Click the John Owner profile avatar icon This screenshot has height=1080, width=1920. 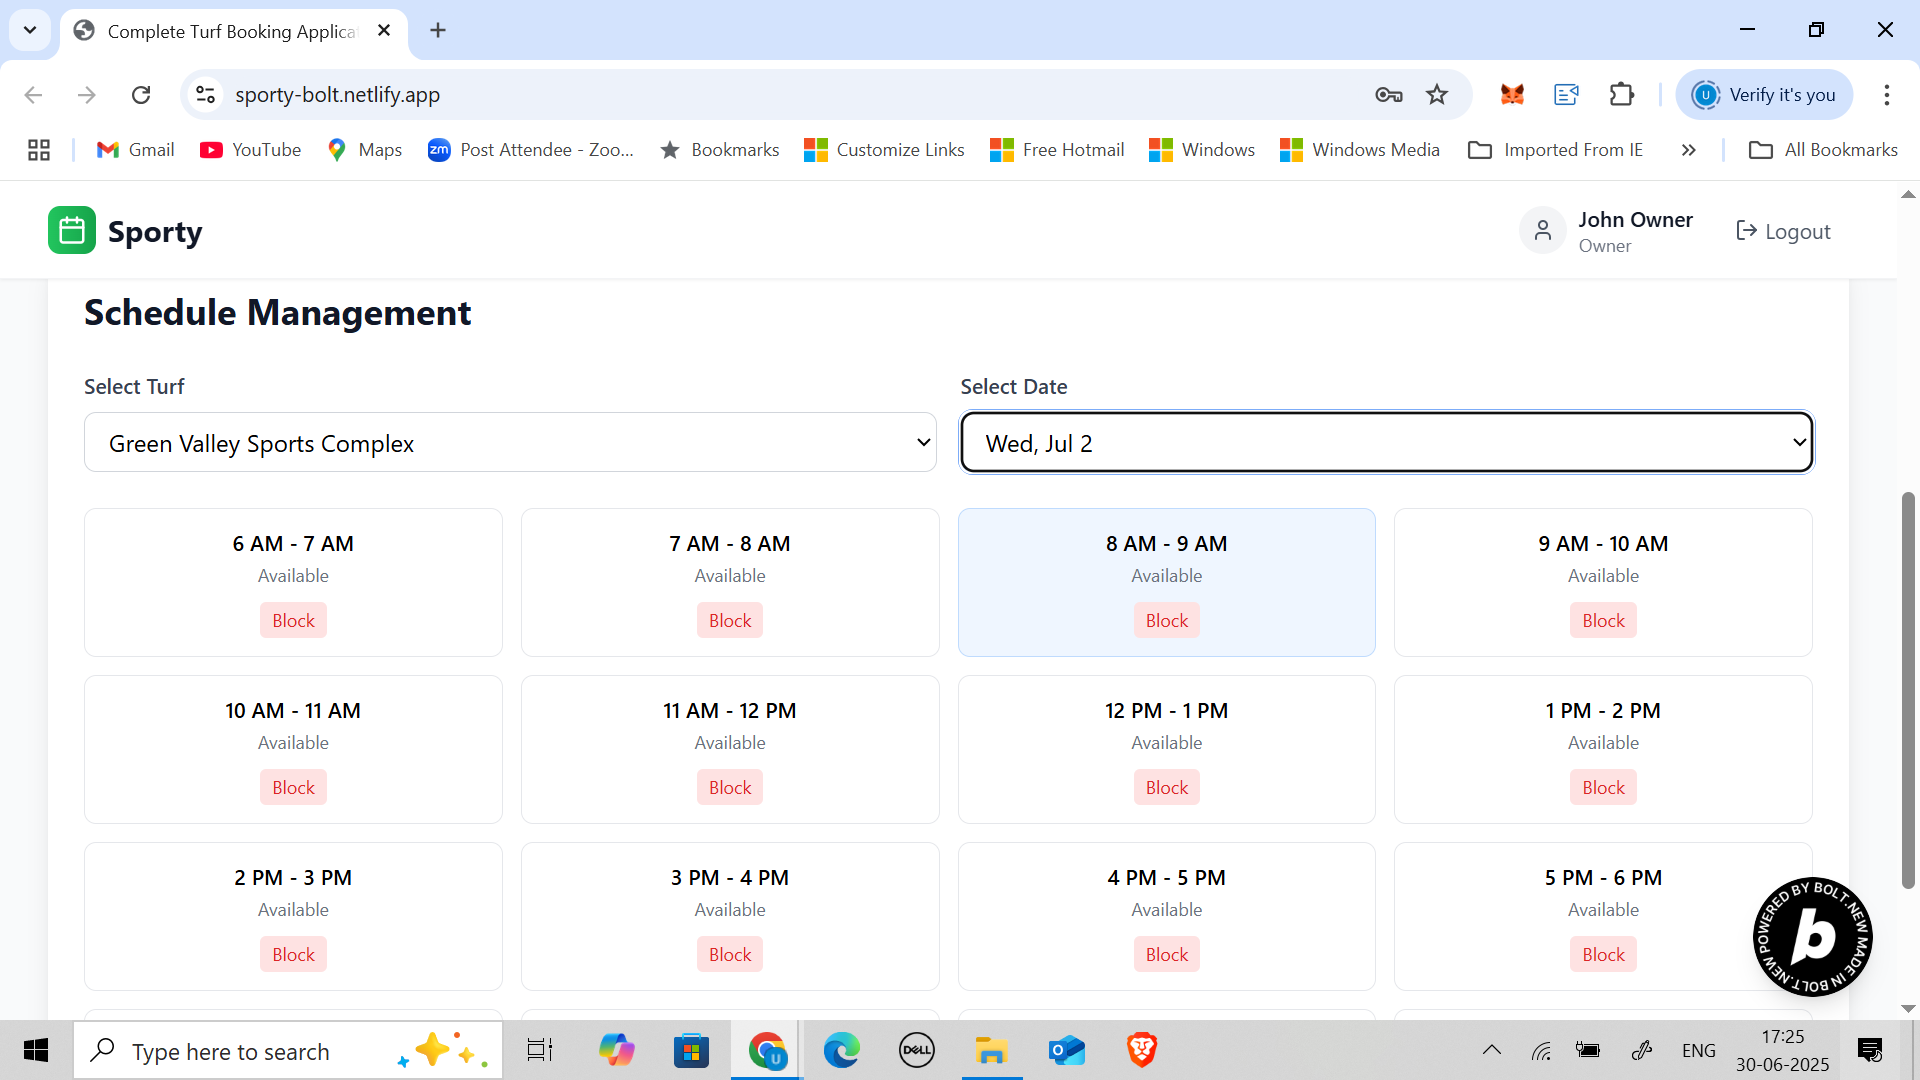(x=1542, y=231)
